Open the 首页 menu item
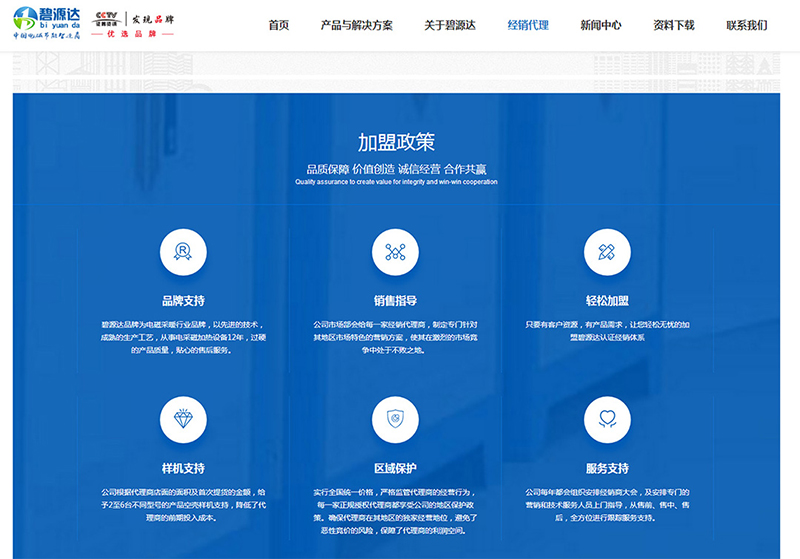The width and height of the screenshot is (800, 559). (x=279, y=25)
